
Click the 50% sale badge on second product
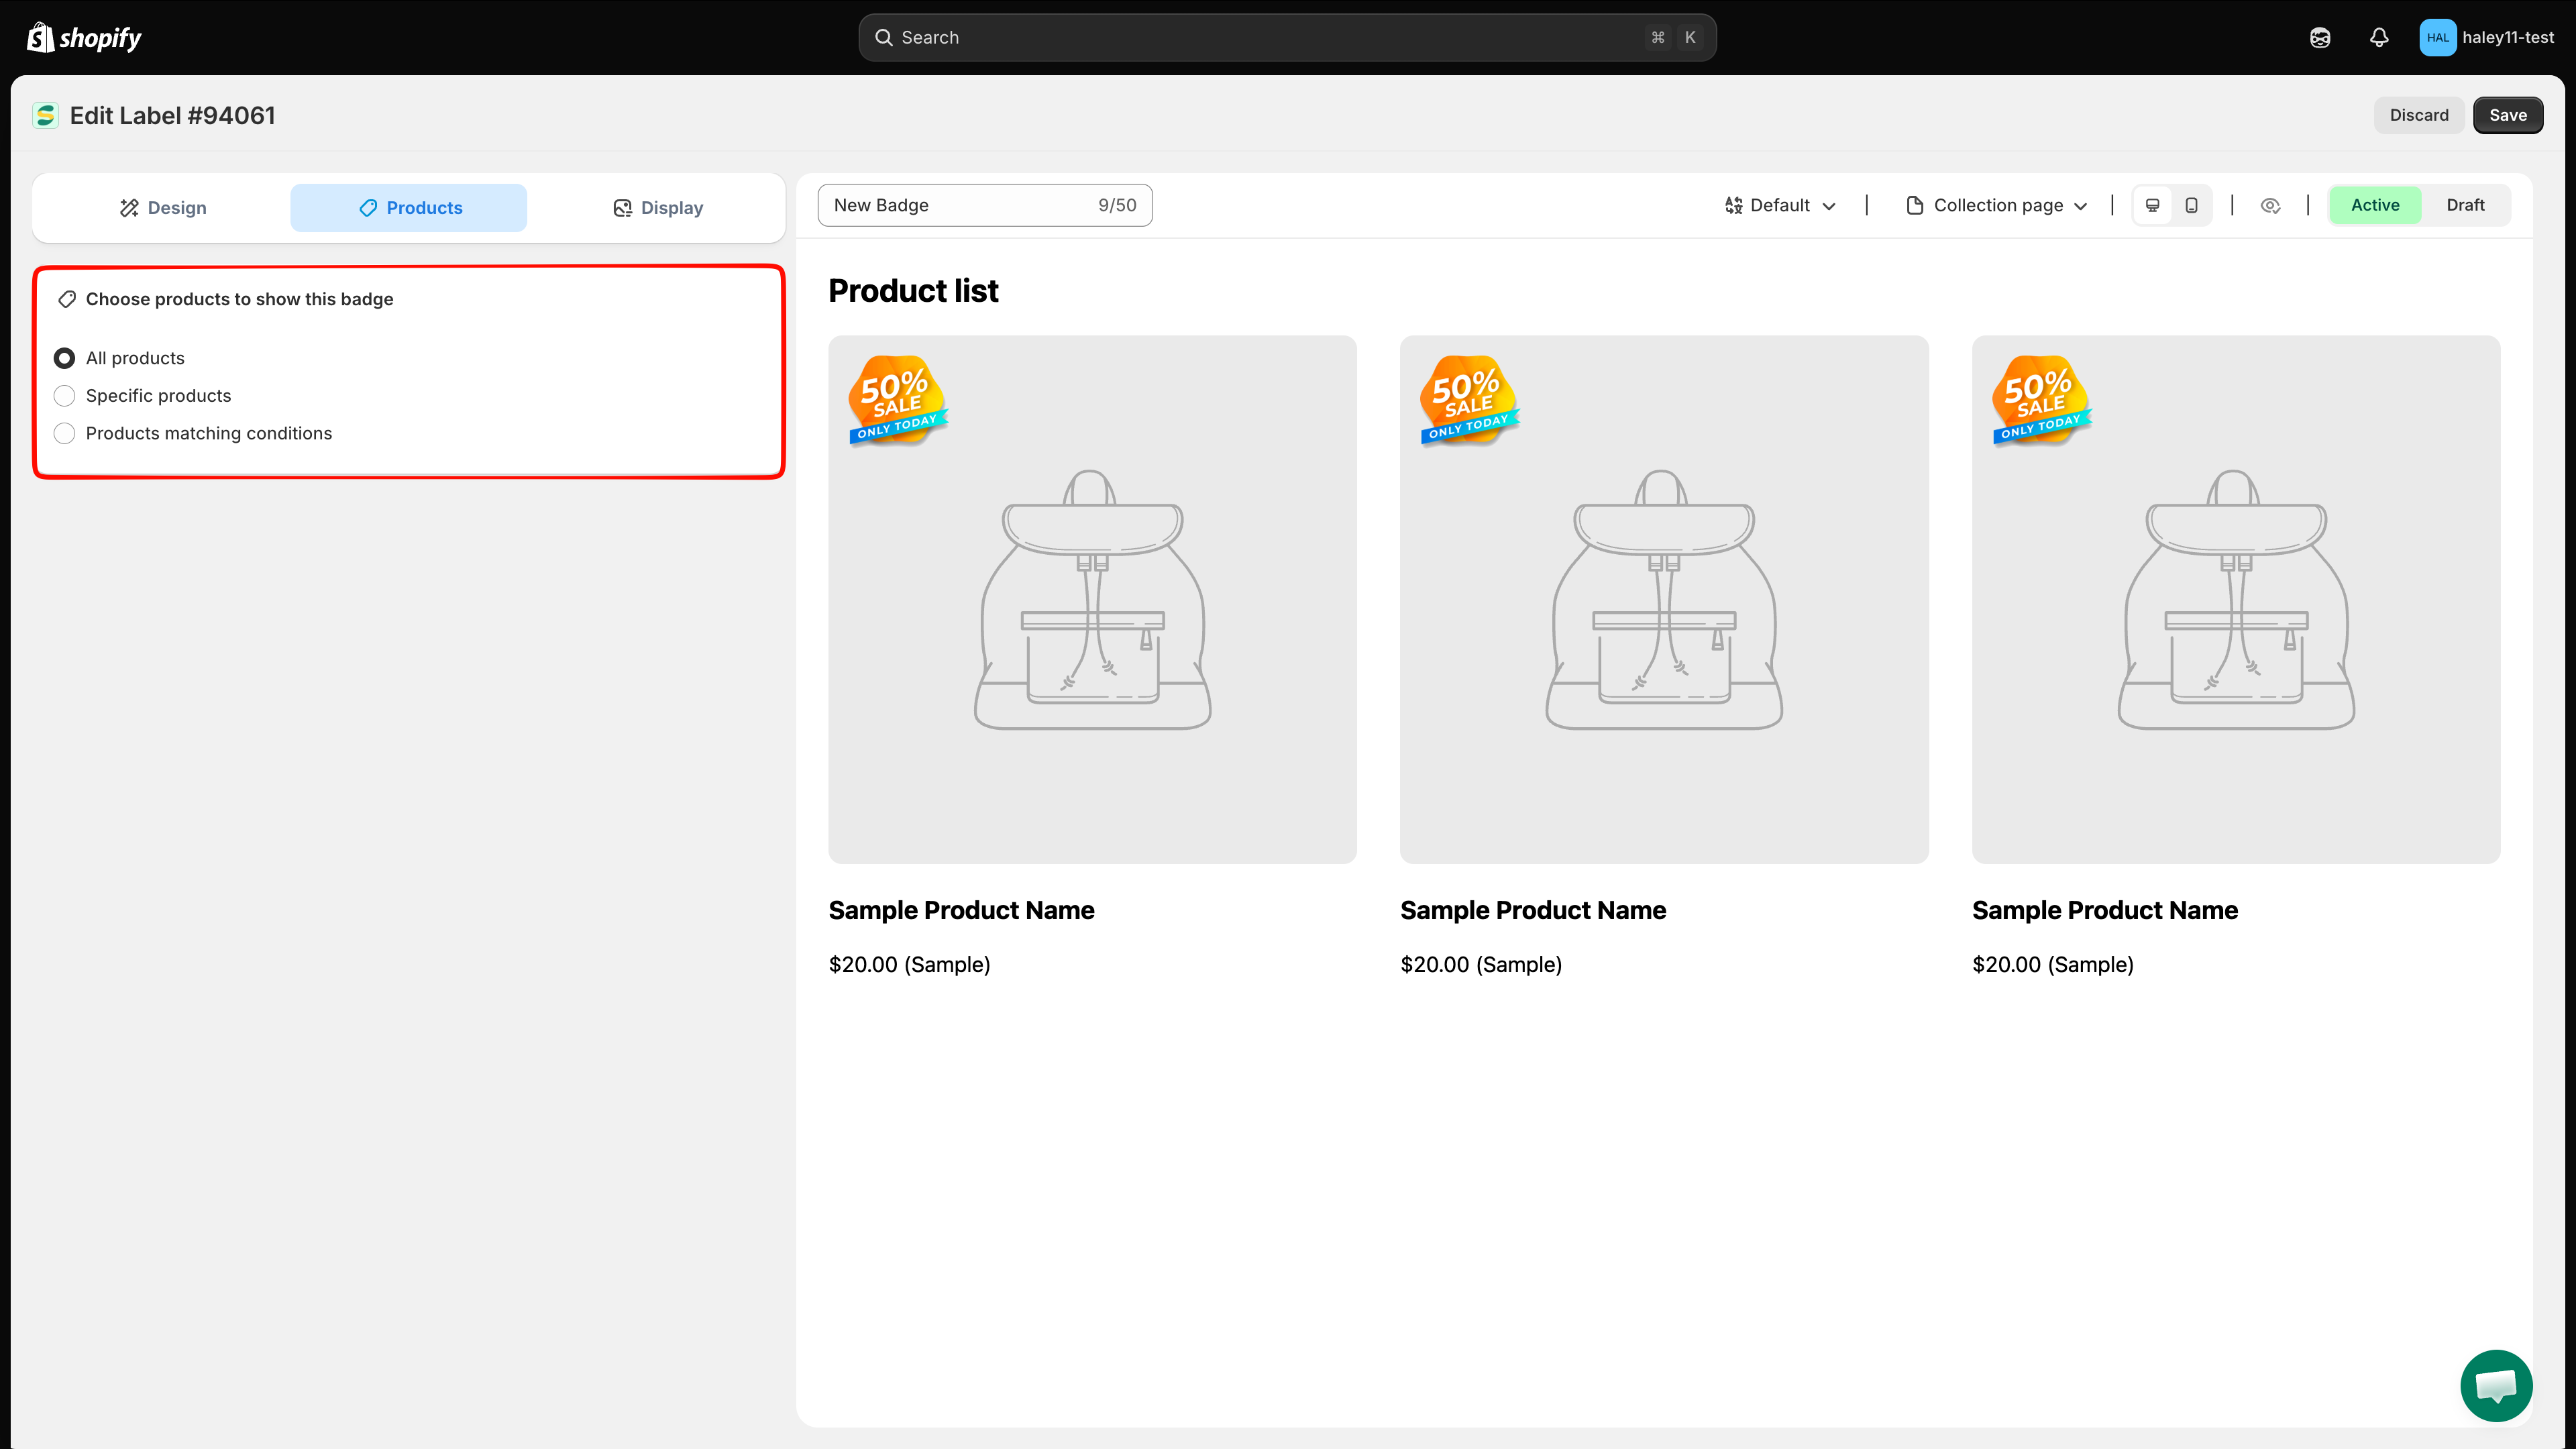1469,400
